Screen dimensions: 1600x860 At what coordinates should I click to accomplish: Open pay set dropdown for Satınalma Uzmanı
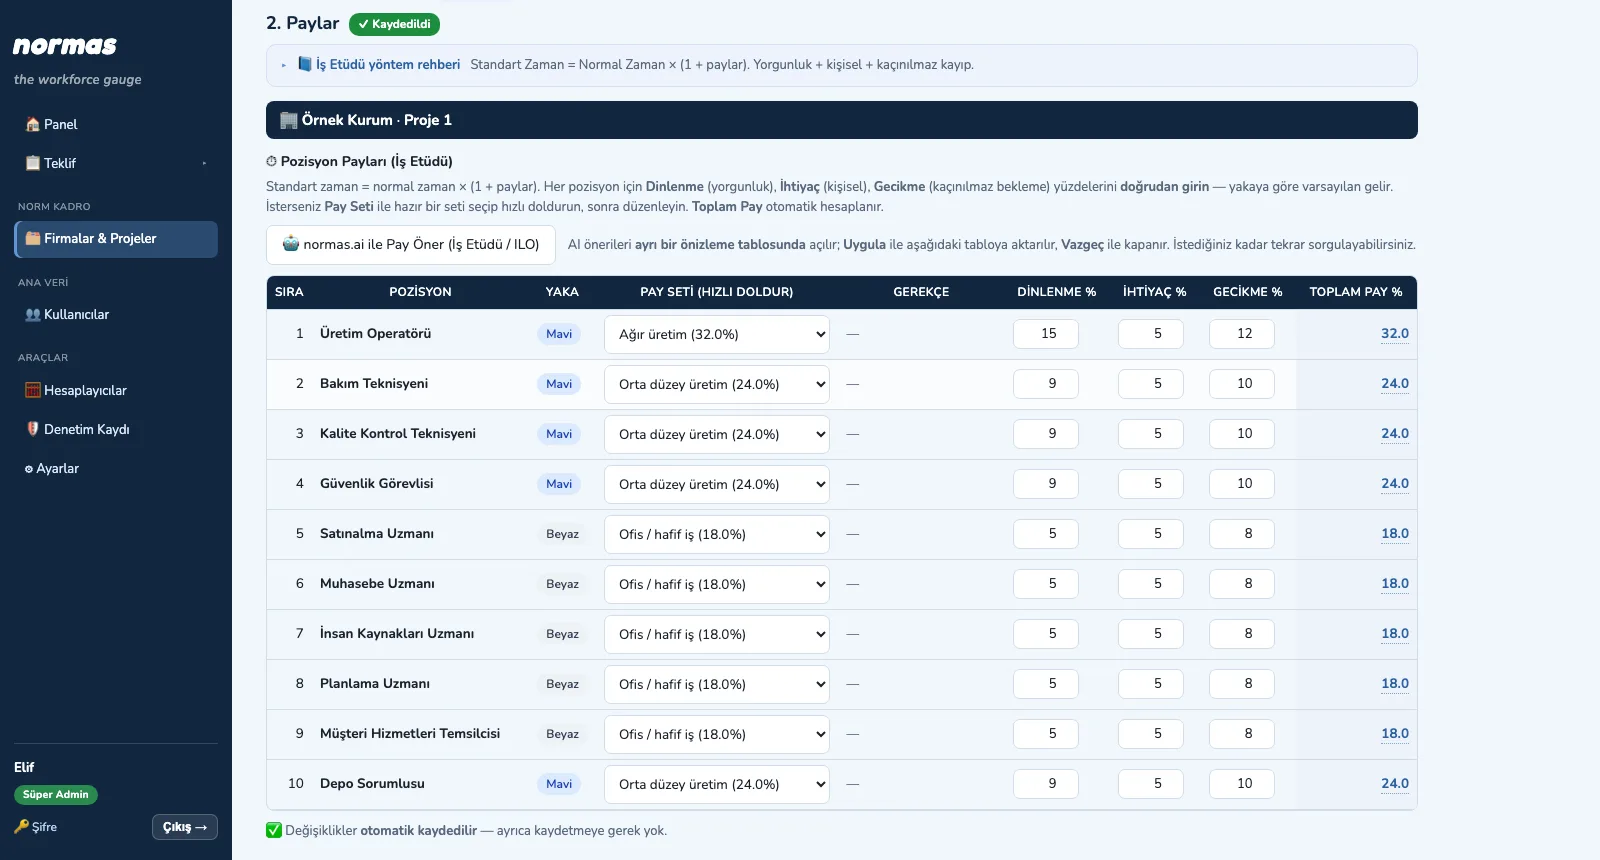(717, 534)
